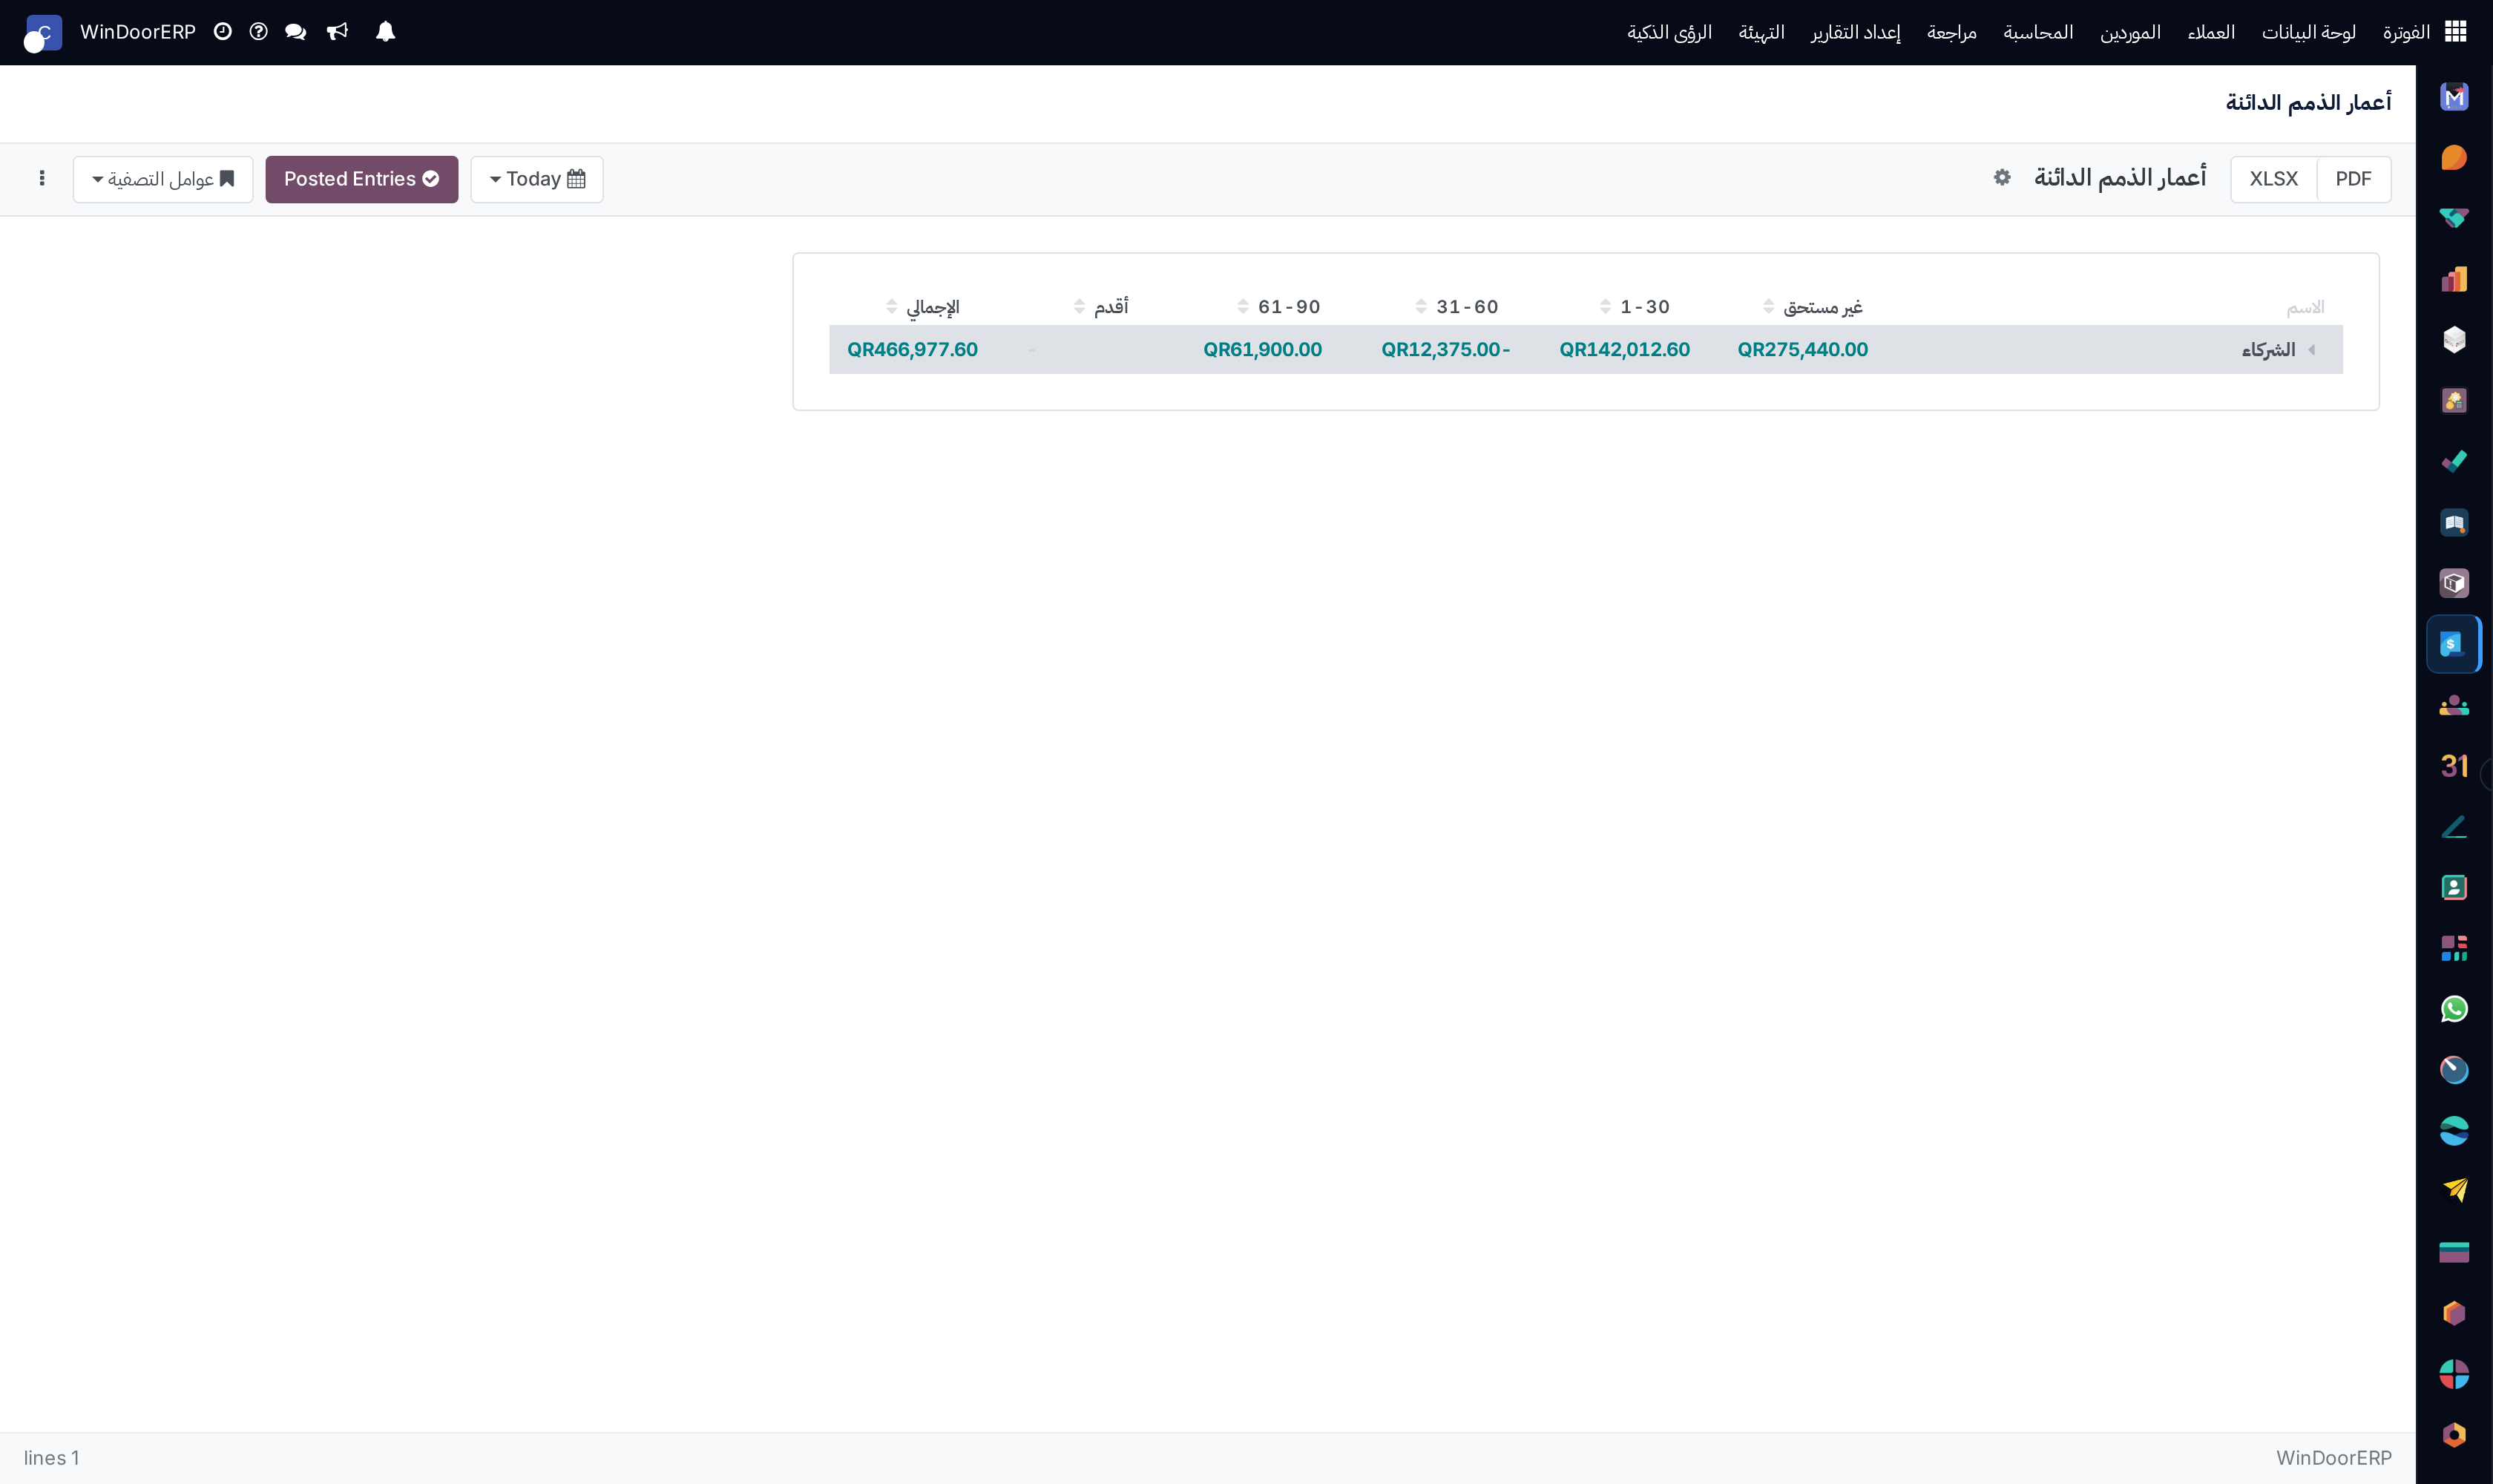Open the gear-and-calculator app icon
This screenshot has height=1484, width=2493.
click(2454, 401)
